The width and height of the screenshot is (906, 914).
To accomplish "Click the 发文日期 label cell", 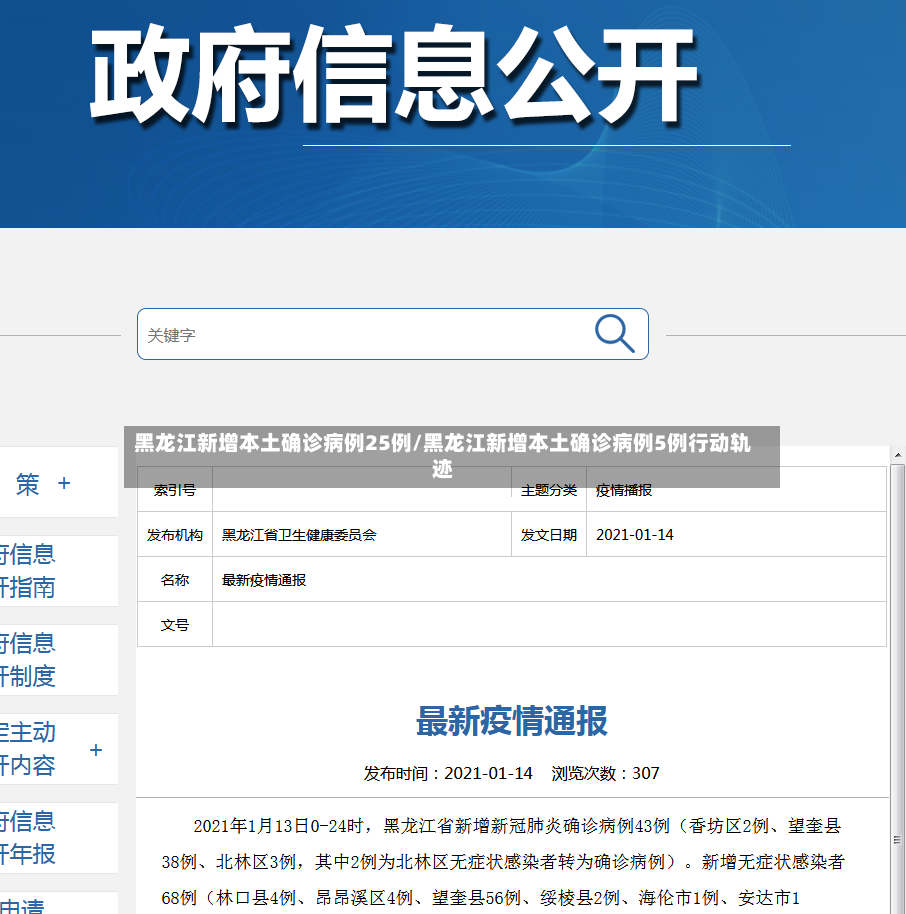I will tap(549, 535).
